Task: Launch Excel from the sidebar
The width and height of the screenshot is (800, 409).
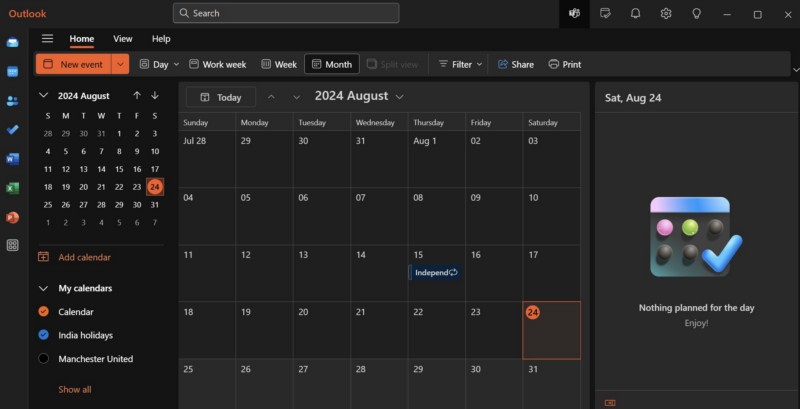Action: tap(13, 188)
